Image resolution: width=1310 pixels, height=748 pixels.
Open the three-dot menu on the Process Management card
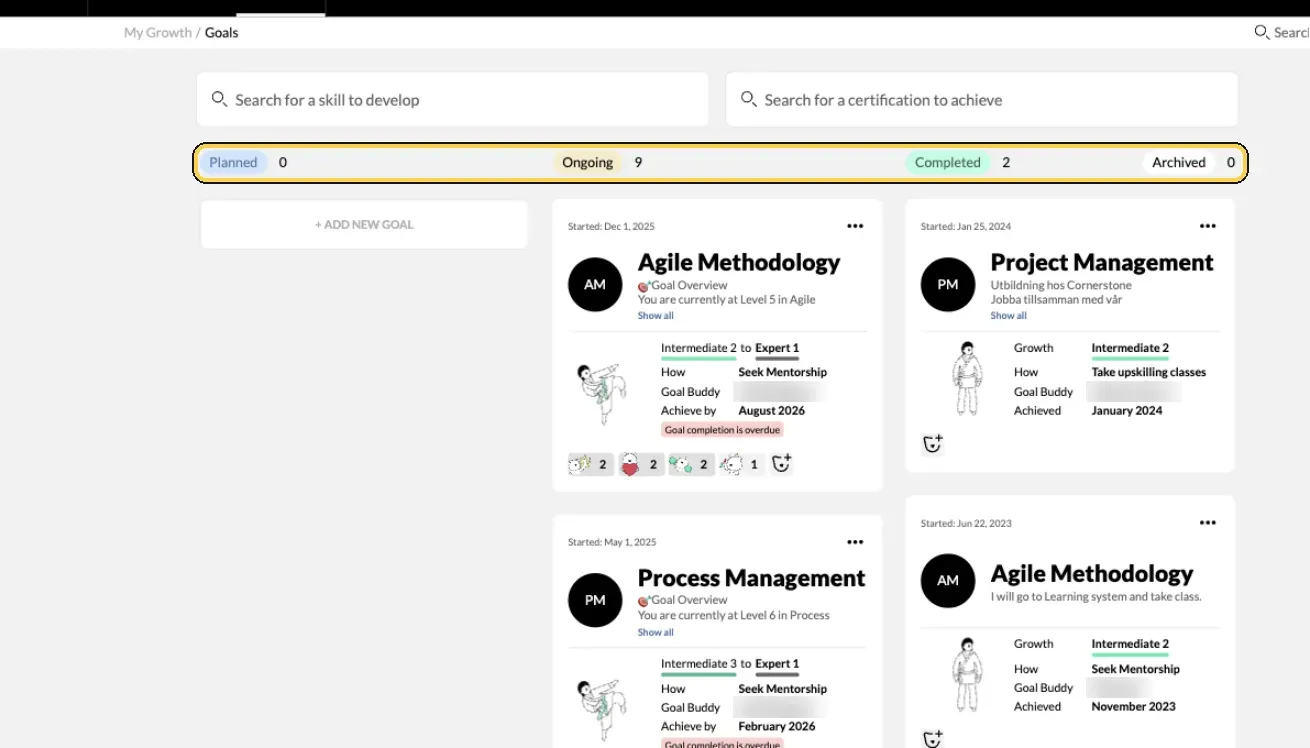click(x=855, y=542)
